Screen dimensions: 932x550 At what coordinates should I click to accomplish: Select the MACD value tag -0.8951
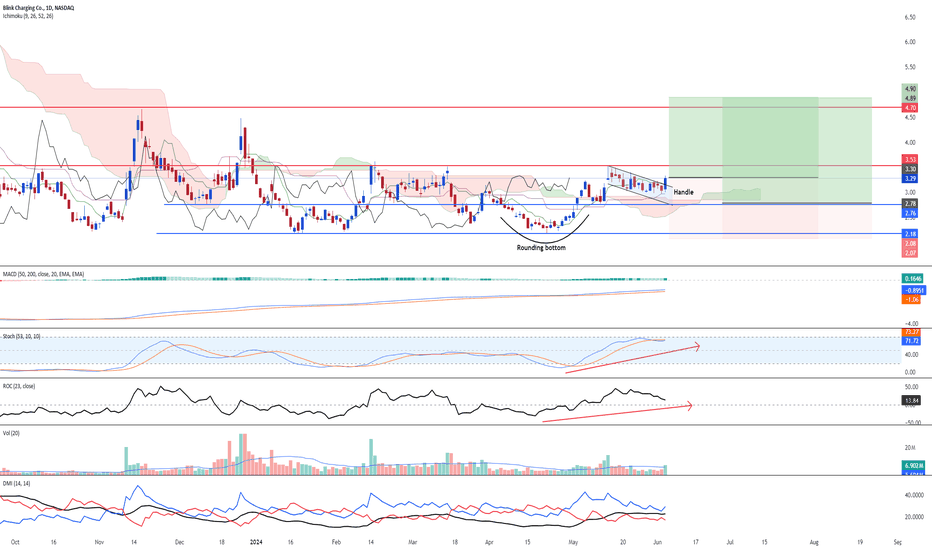click(912, 290)
